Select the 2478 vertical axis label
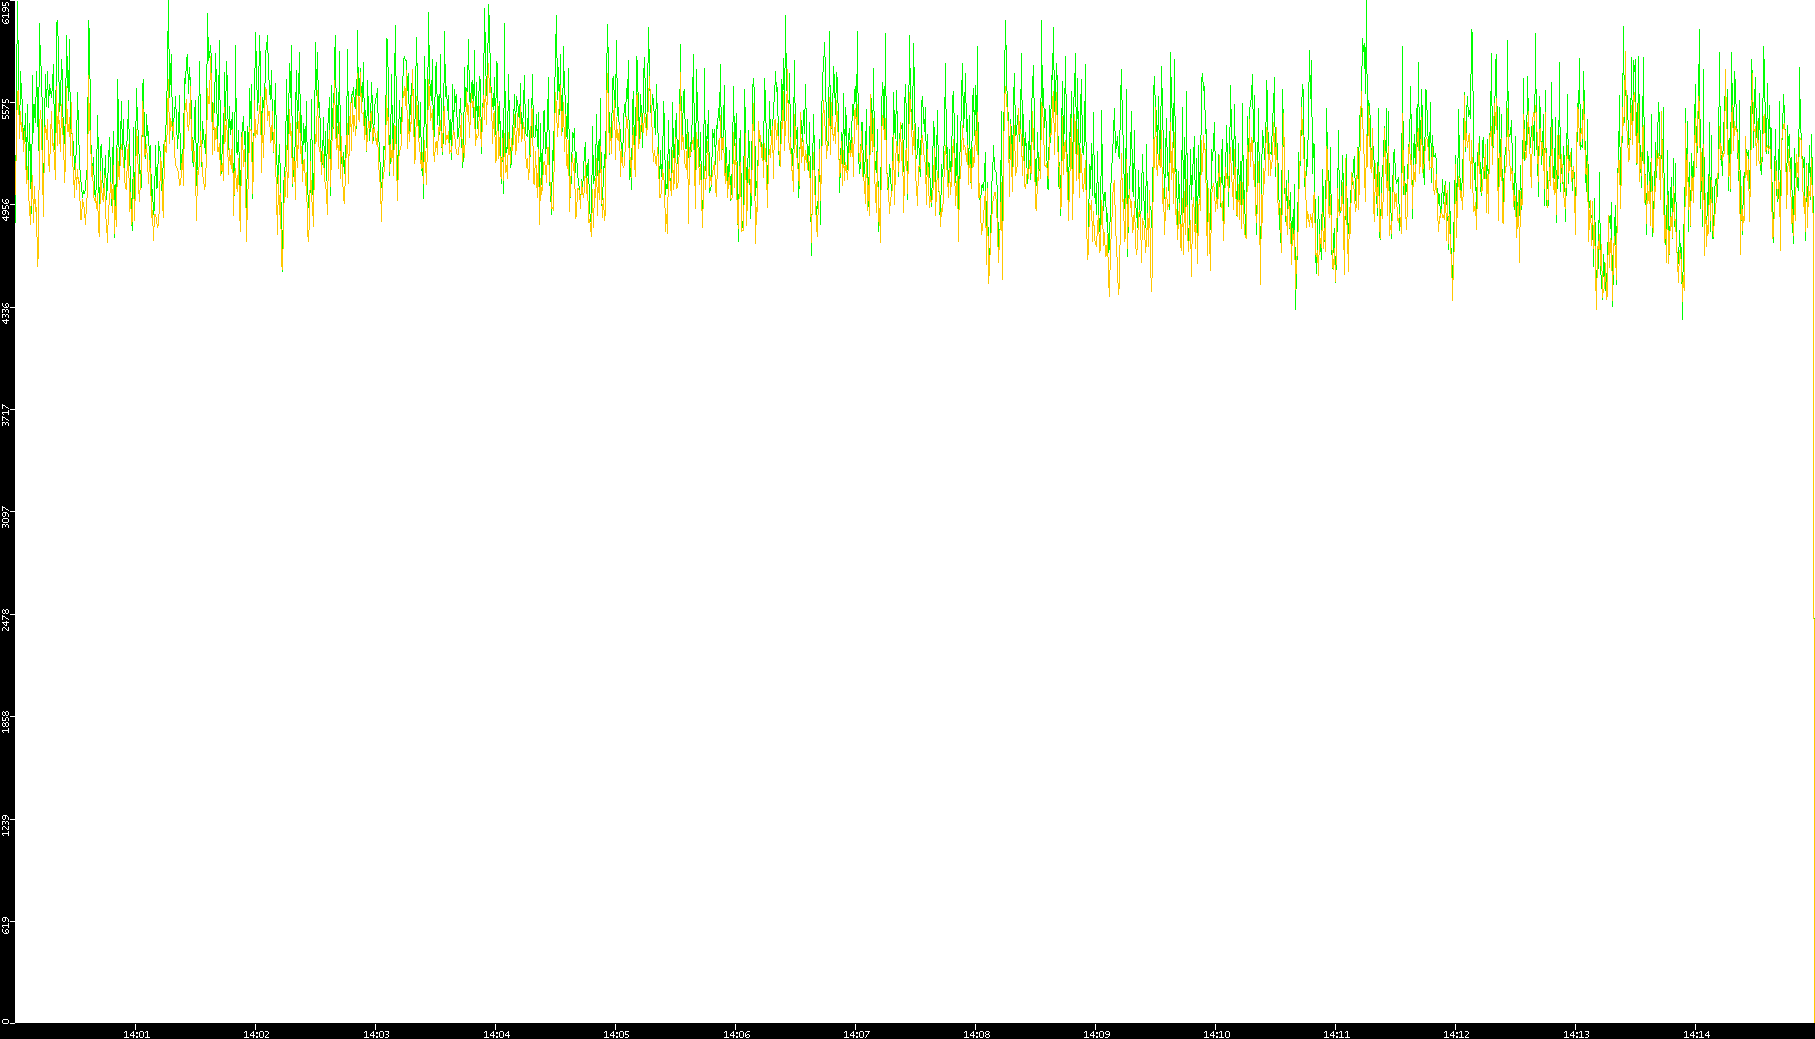This screenshot has height=1039, width=1815. pyautogui.click(x=7, y=619)
